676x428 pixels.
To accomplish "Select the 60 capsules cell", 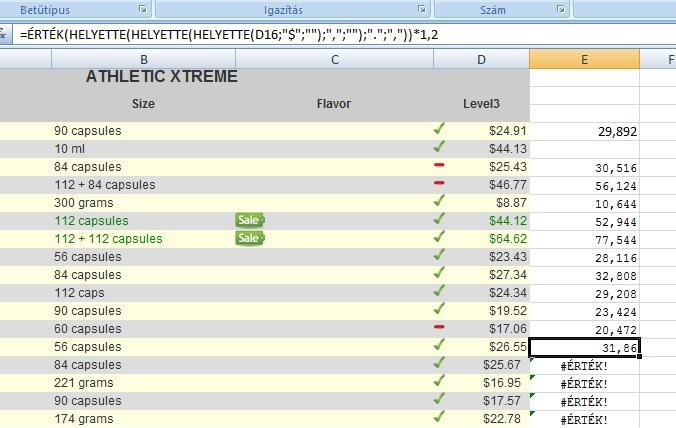I will point(144,329).
